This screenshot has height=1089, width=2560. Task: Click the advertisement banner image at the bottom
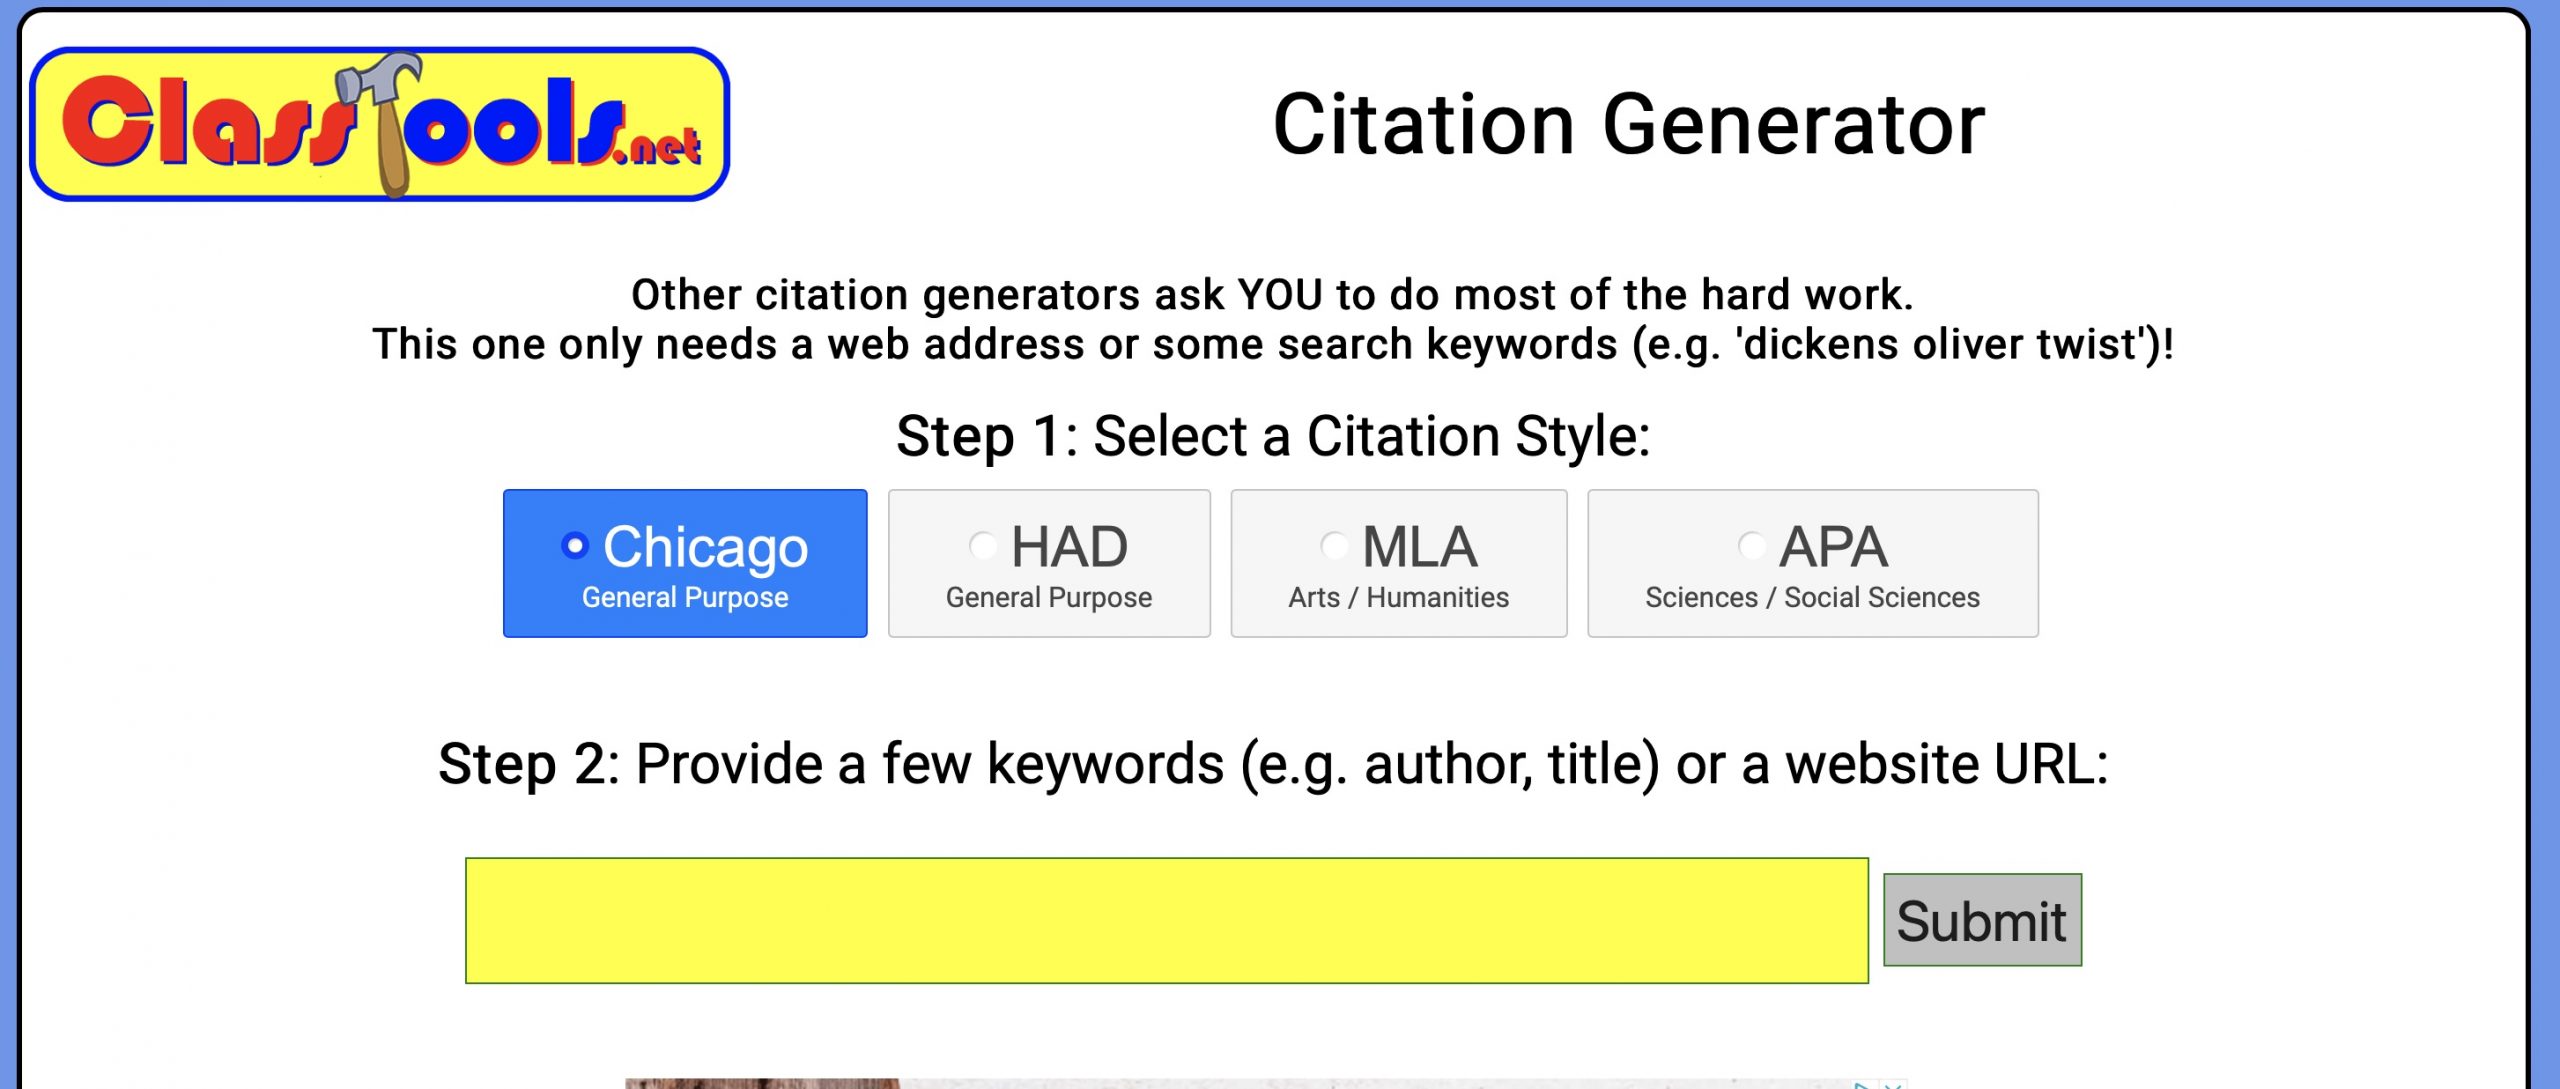pyautogui.click(x=1265, y=1084)
